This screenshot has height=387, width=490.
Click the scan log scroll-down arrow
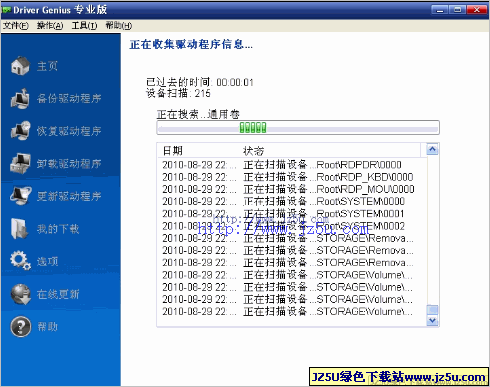click(432, 321)
